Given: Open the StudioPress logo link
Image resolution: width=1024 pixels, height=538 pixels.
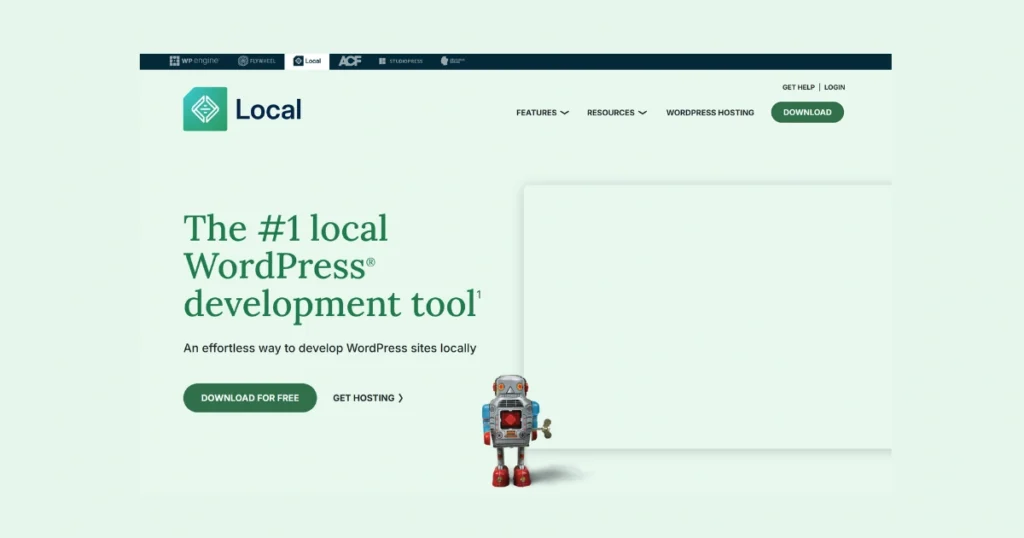Looking at the screenshot, I should pyautogui.click(x=400, y=61).
